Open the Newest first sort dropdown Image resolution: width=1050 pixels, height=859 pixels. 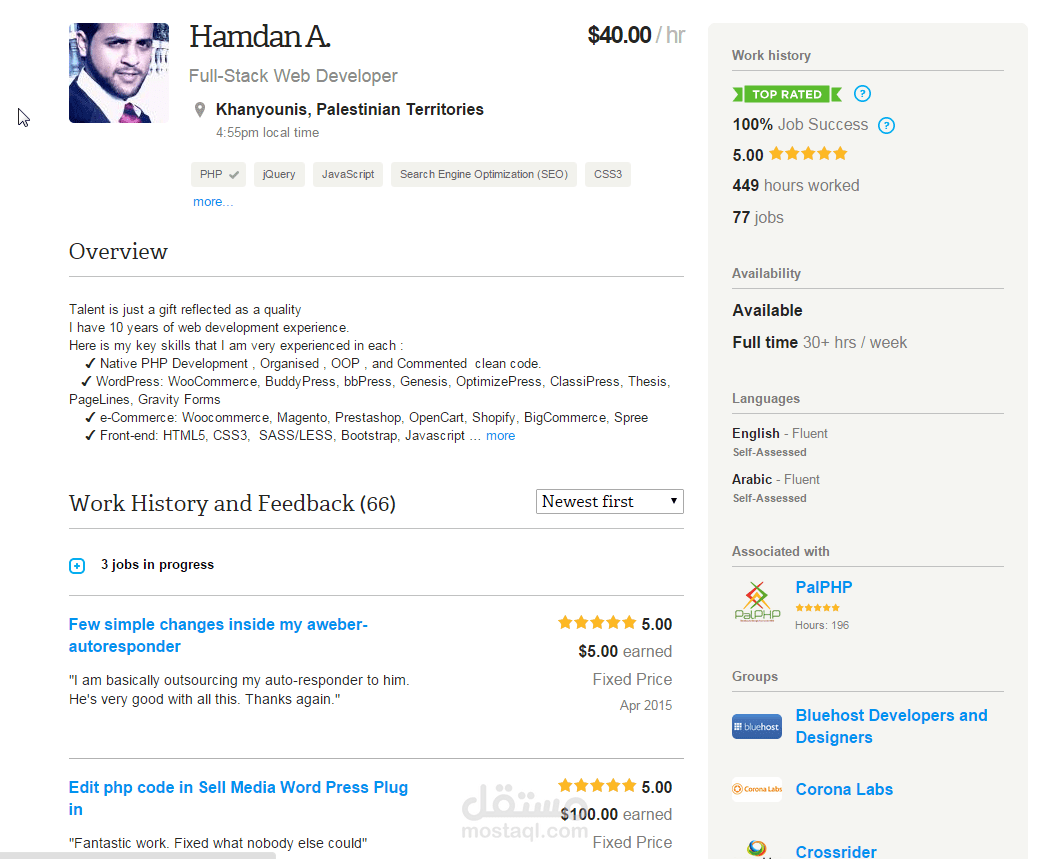[x=609, y=501]
